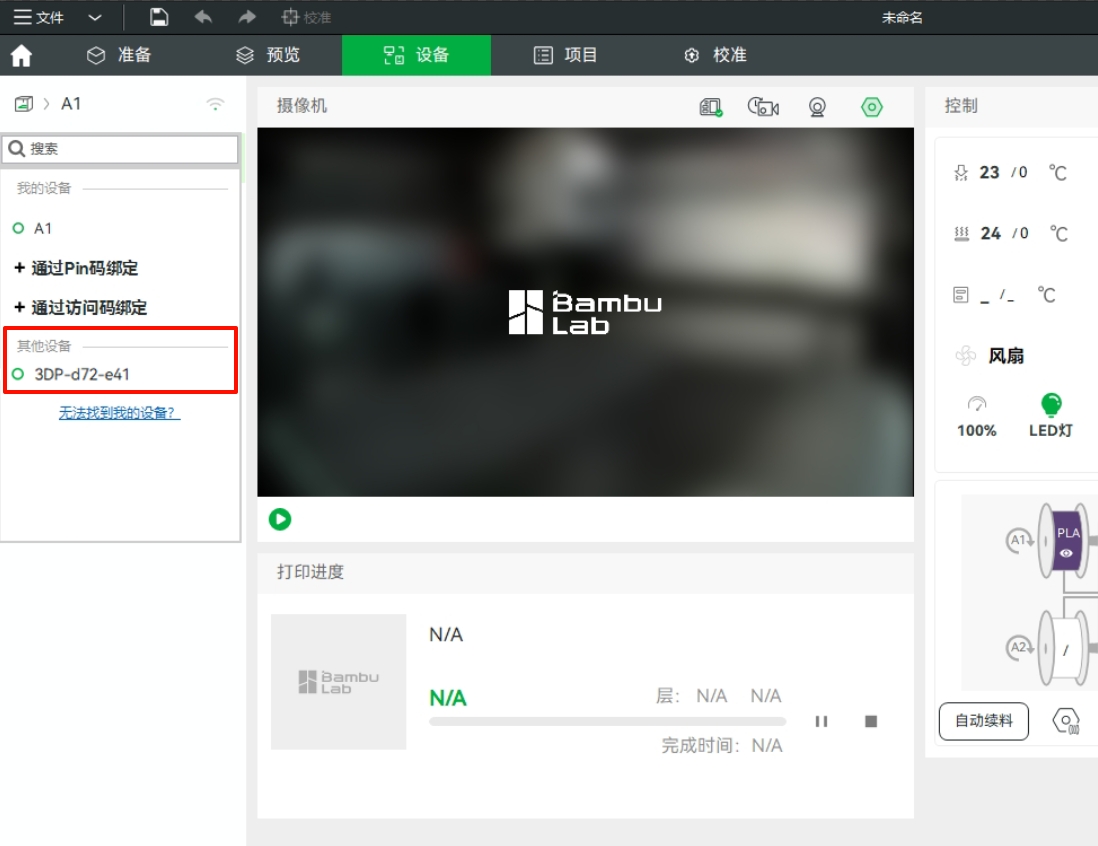Set bed target temperature value
Image resolution: width=1098 pixels, height=846 pixels.
[1024, 233]
